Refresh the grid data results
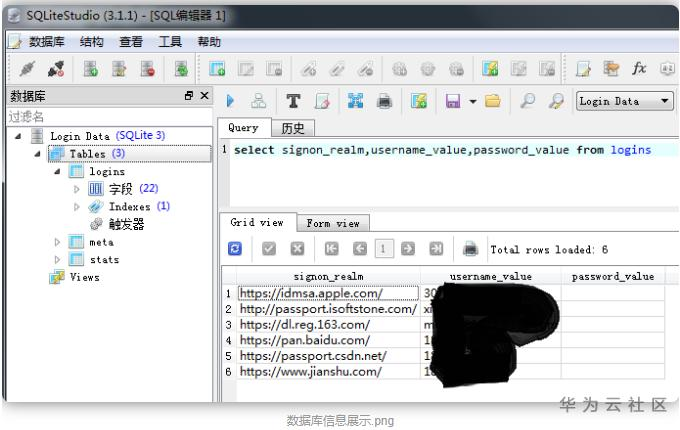 tap(235, 249)
